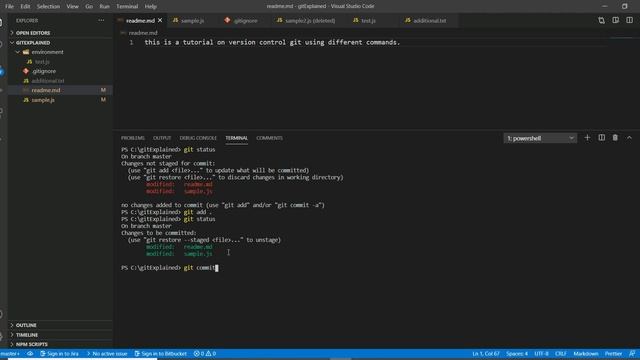Change the Markdown language mode

point(586,354)
